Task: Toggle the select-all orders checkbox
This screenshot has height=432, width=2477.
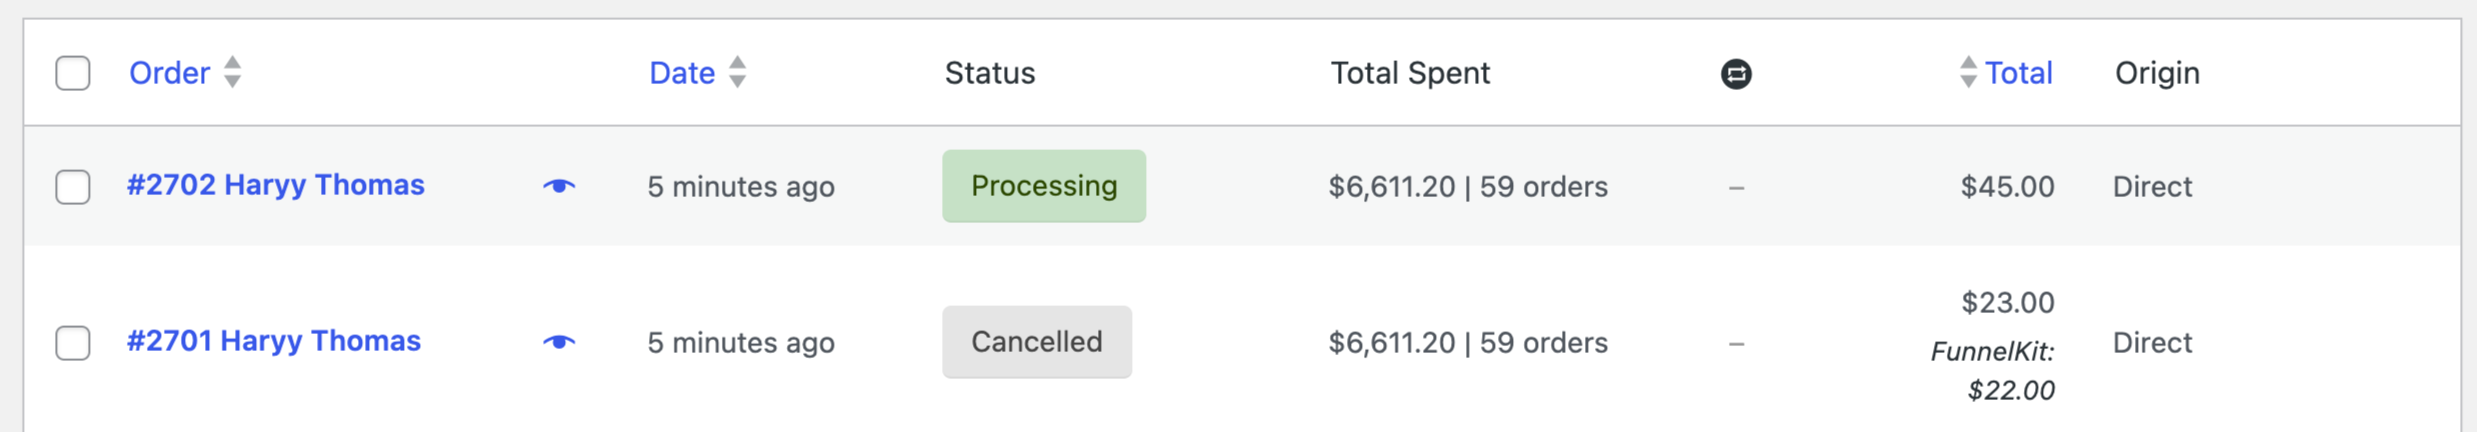Action: coord(73,73)
